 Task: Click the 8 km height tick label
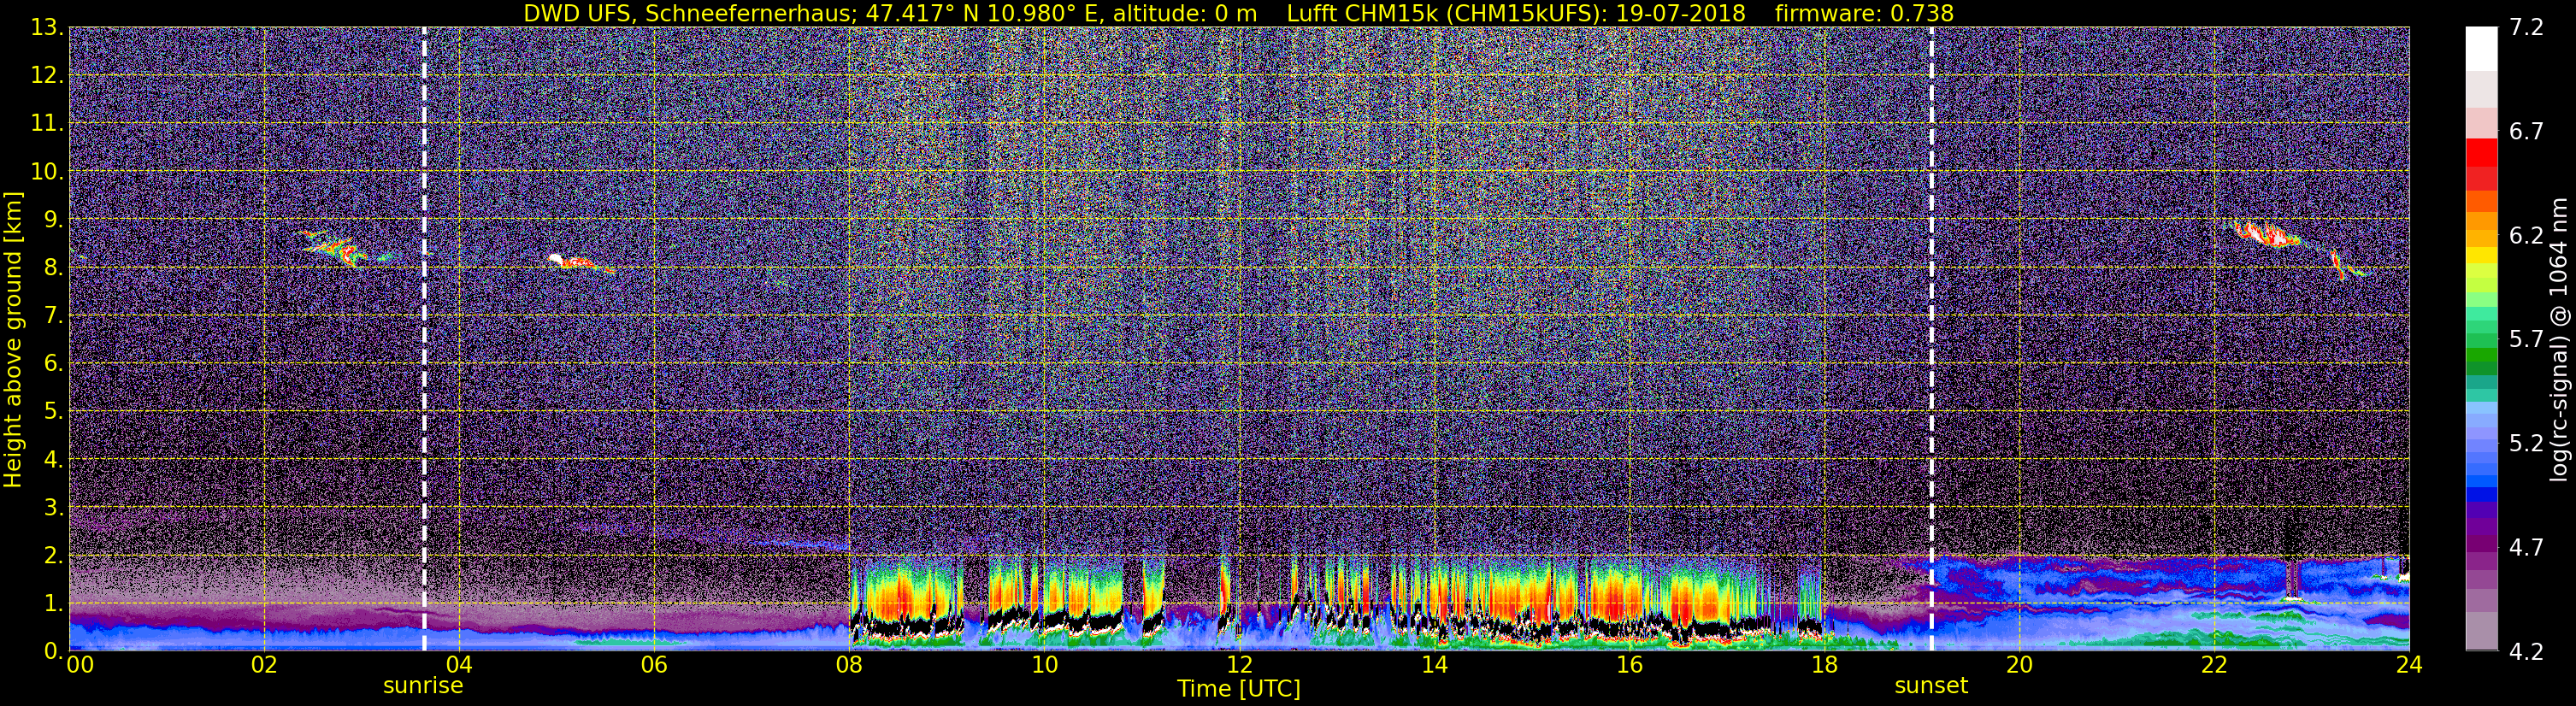tap(53, 268)
